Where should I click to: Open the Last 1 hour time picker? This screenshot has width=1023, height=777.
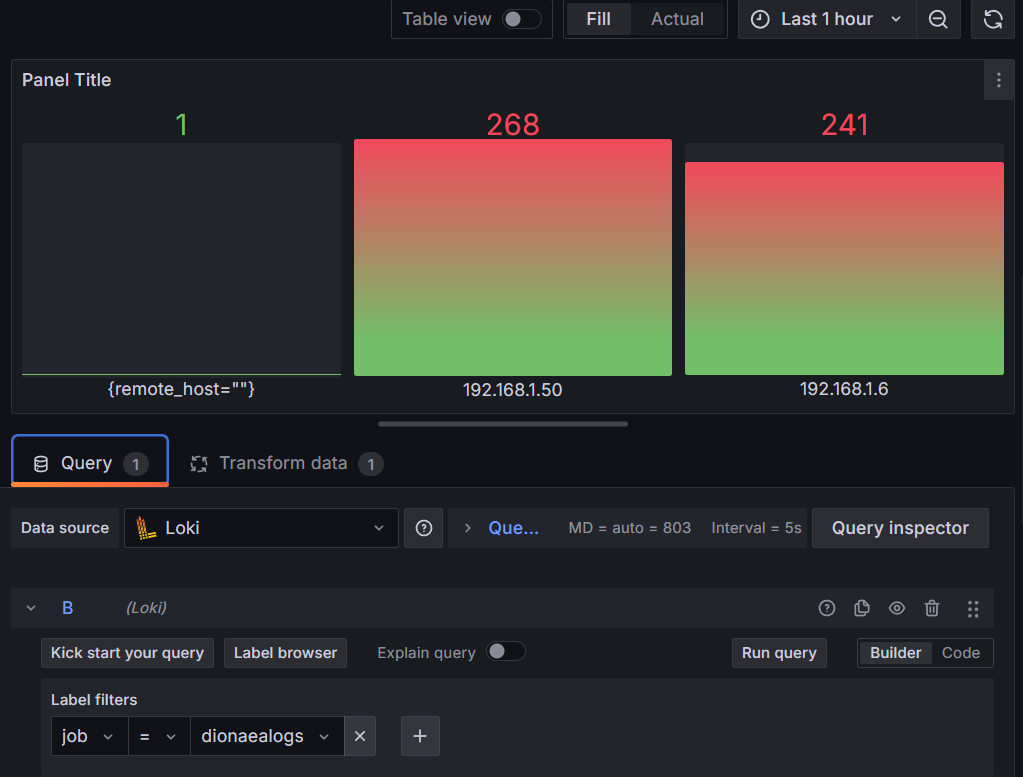point(827,19)
